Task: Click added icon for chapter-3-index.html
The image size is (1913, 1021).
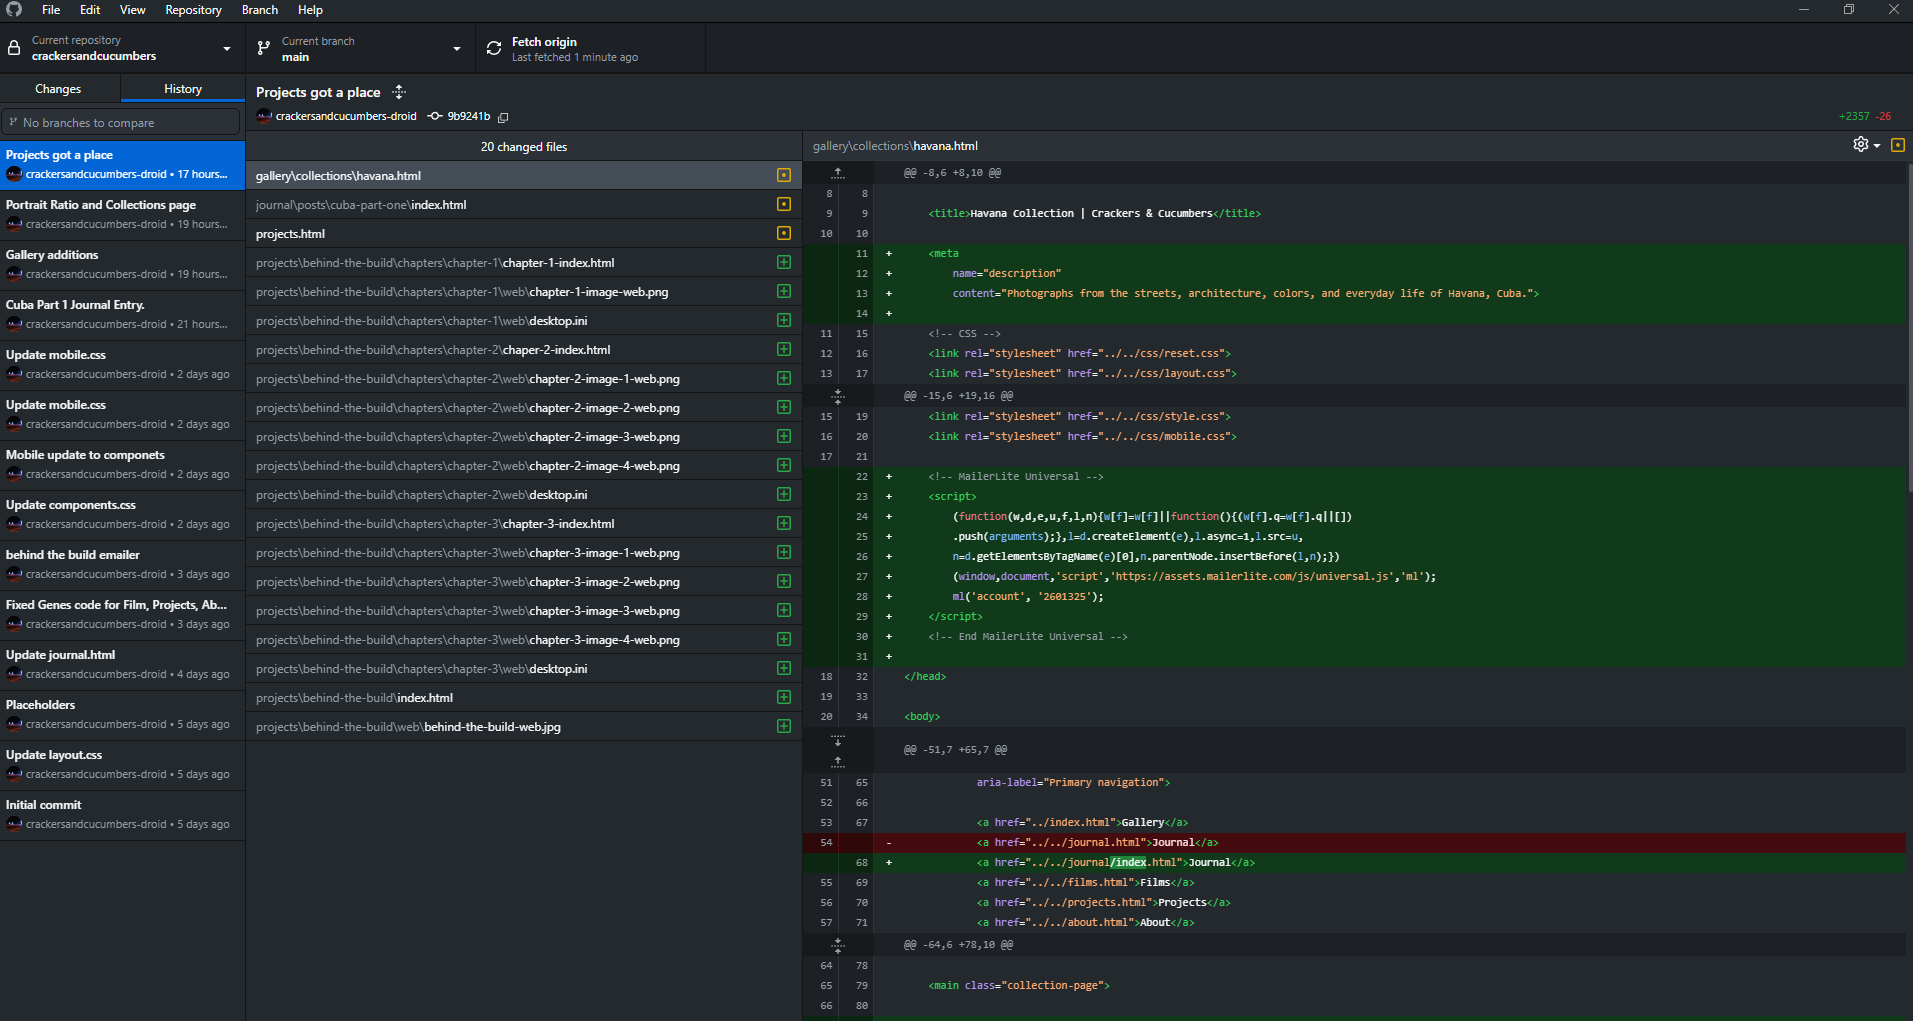Action: tap(784, 523)
